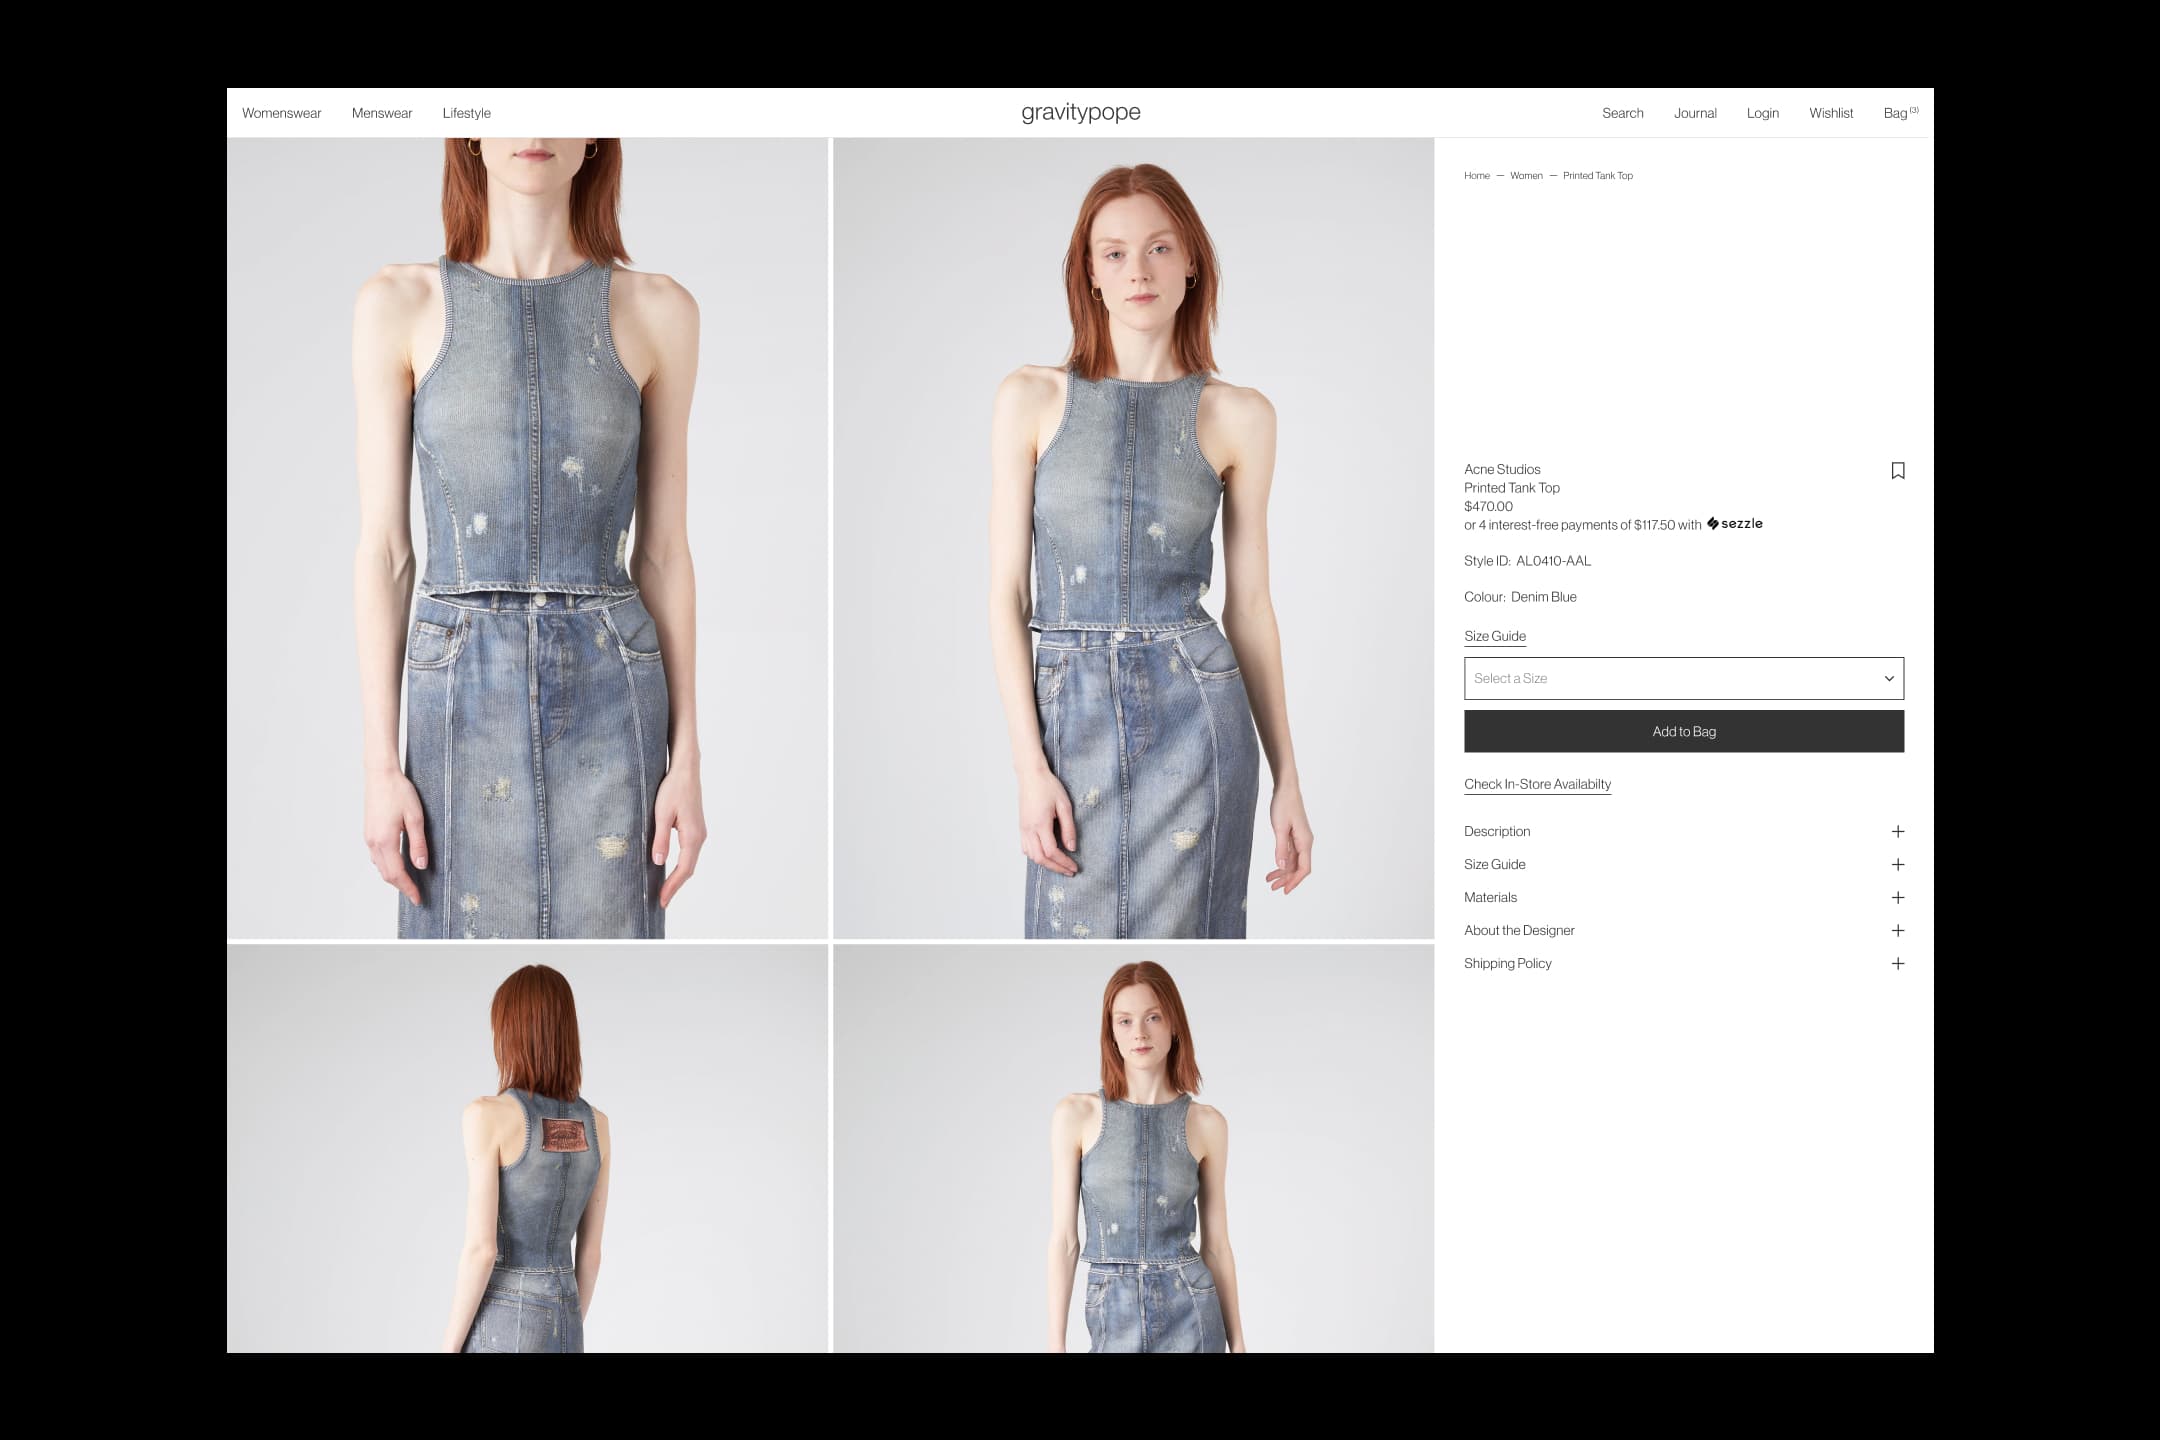Expand the Description section plus icon
The width and height of the screenshot is (2160, 1440).
point(1897,832)
